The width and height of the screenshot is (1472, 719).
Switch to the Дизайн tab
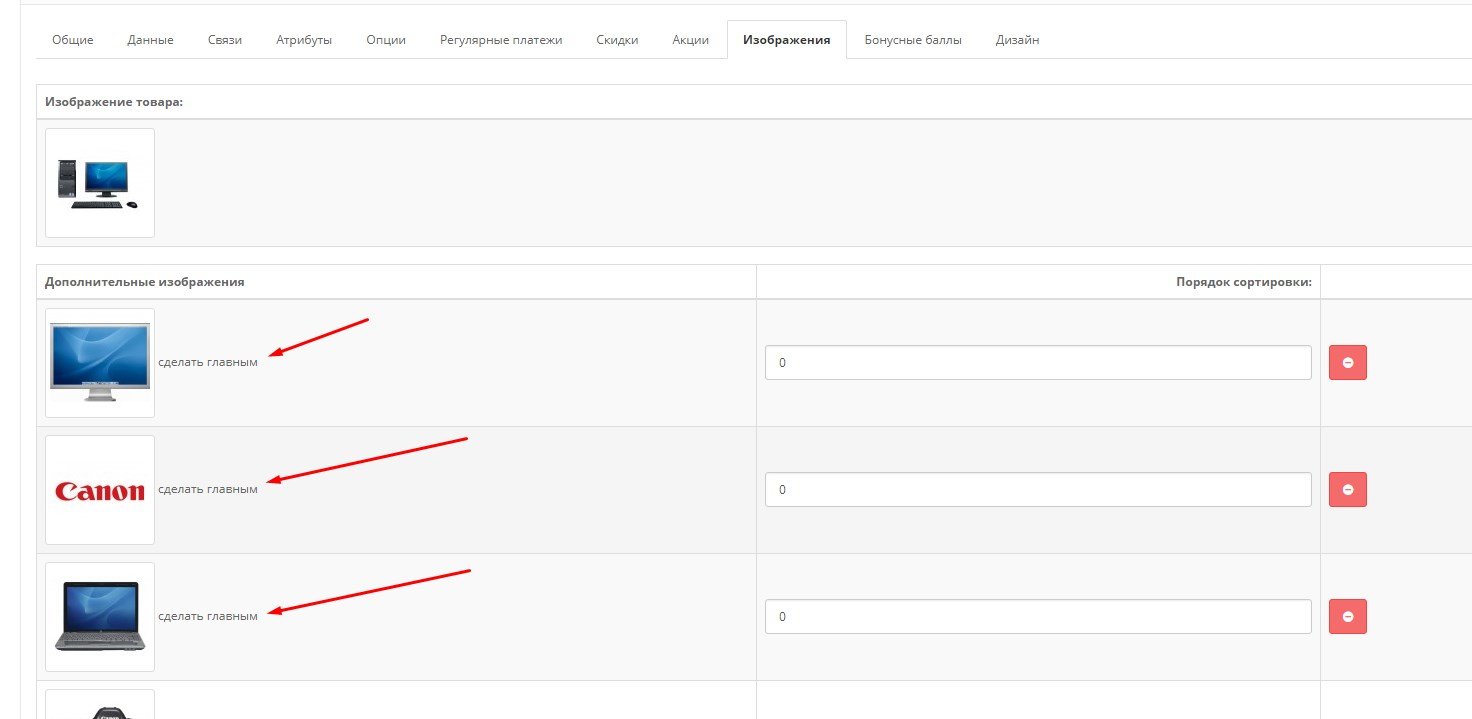coord(1017,40)
